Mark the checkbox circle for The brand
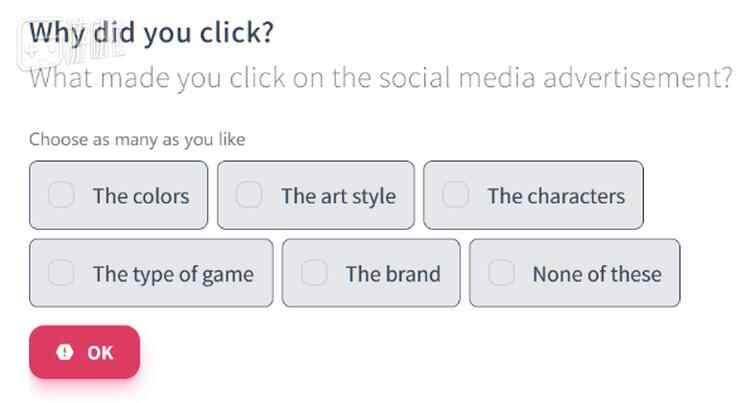This screenshot has height=403, width=750. tap(314, 273)
